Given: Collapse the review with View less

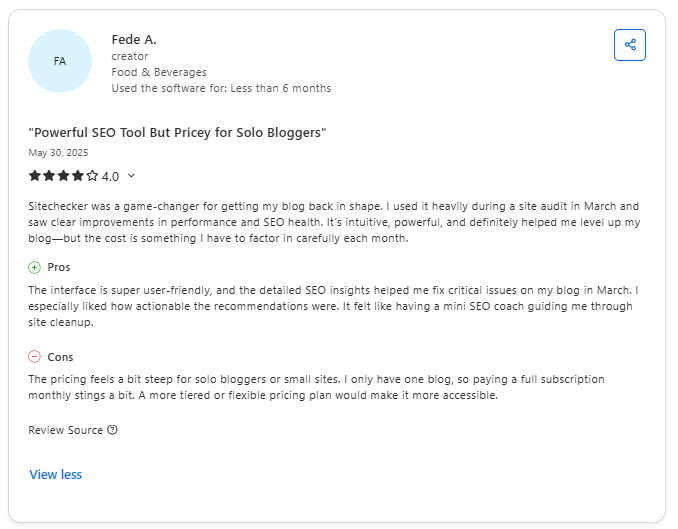Looking at the screenshot, I should point(56,474).
